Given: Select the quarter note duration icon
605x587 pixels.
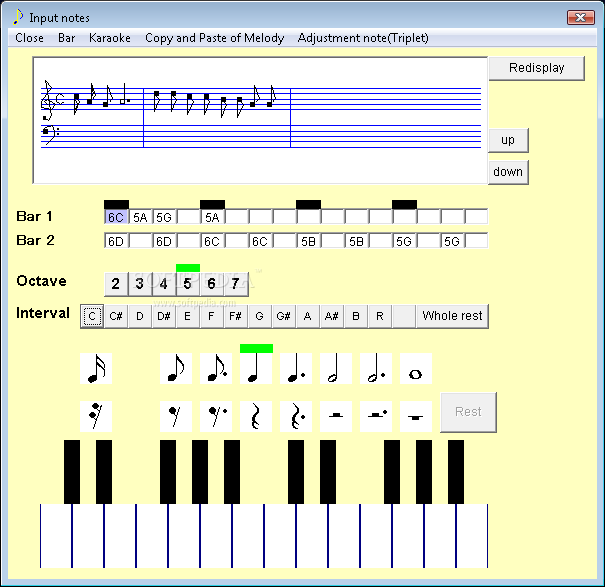Looking at the screenshot, I should pyautogui.click(x=256, y=369).
